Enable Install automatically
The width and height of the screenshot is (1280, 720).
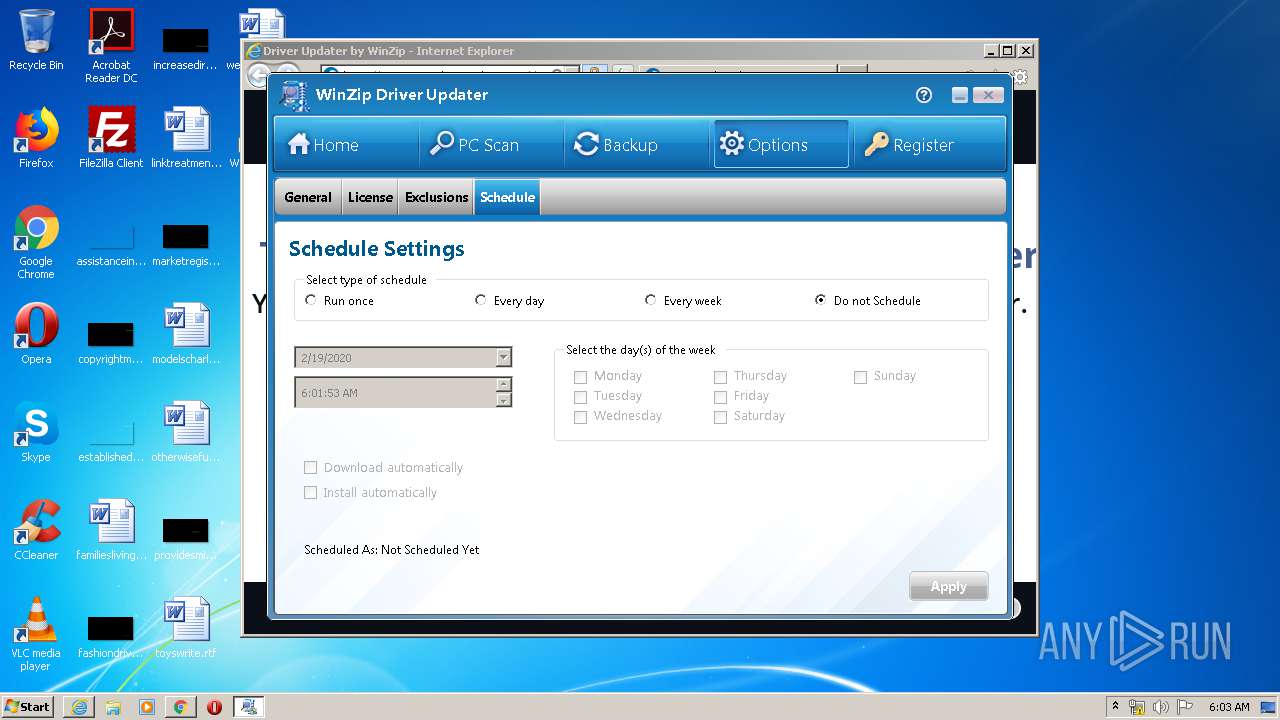point(310,493)
